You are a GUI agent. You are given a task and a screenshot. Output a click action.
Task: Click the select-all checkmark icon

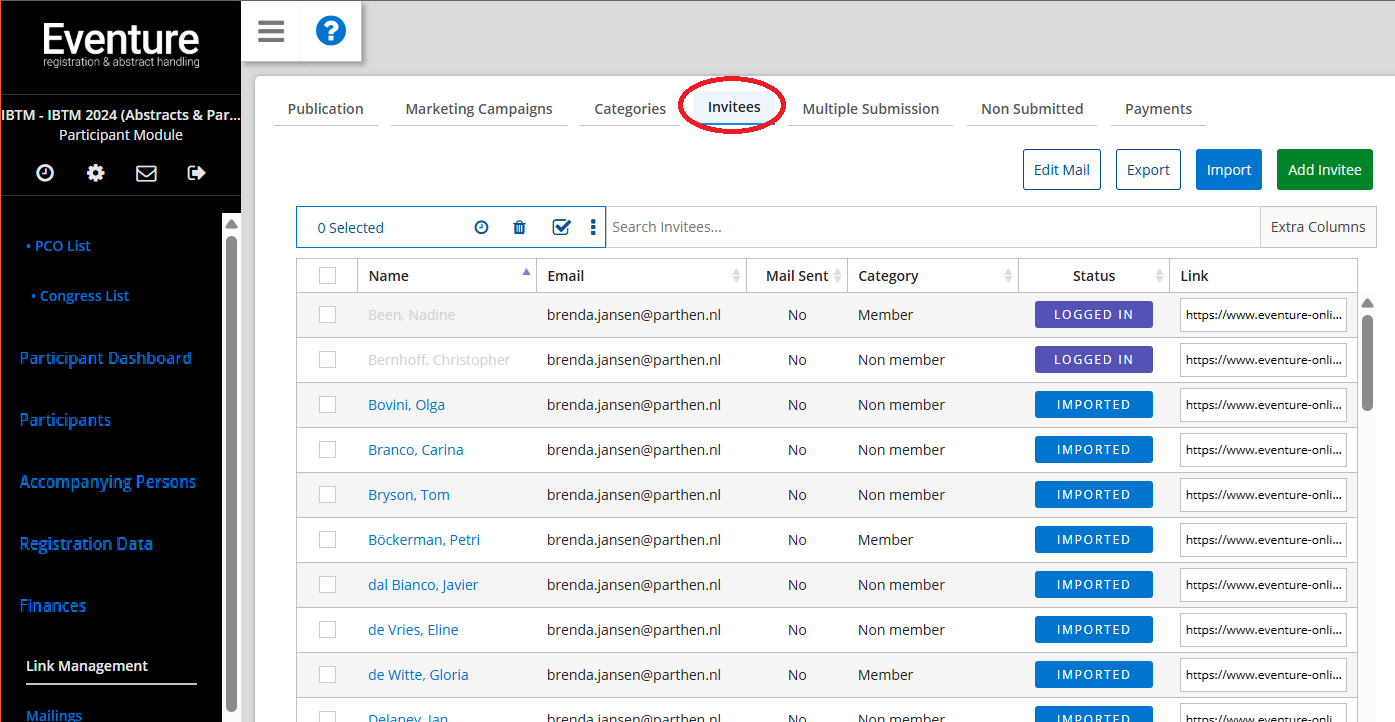pyautogui.click(x=561, y=228)
